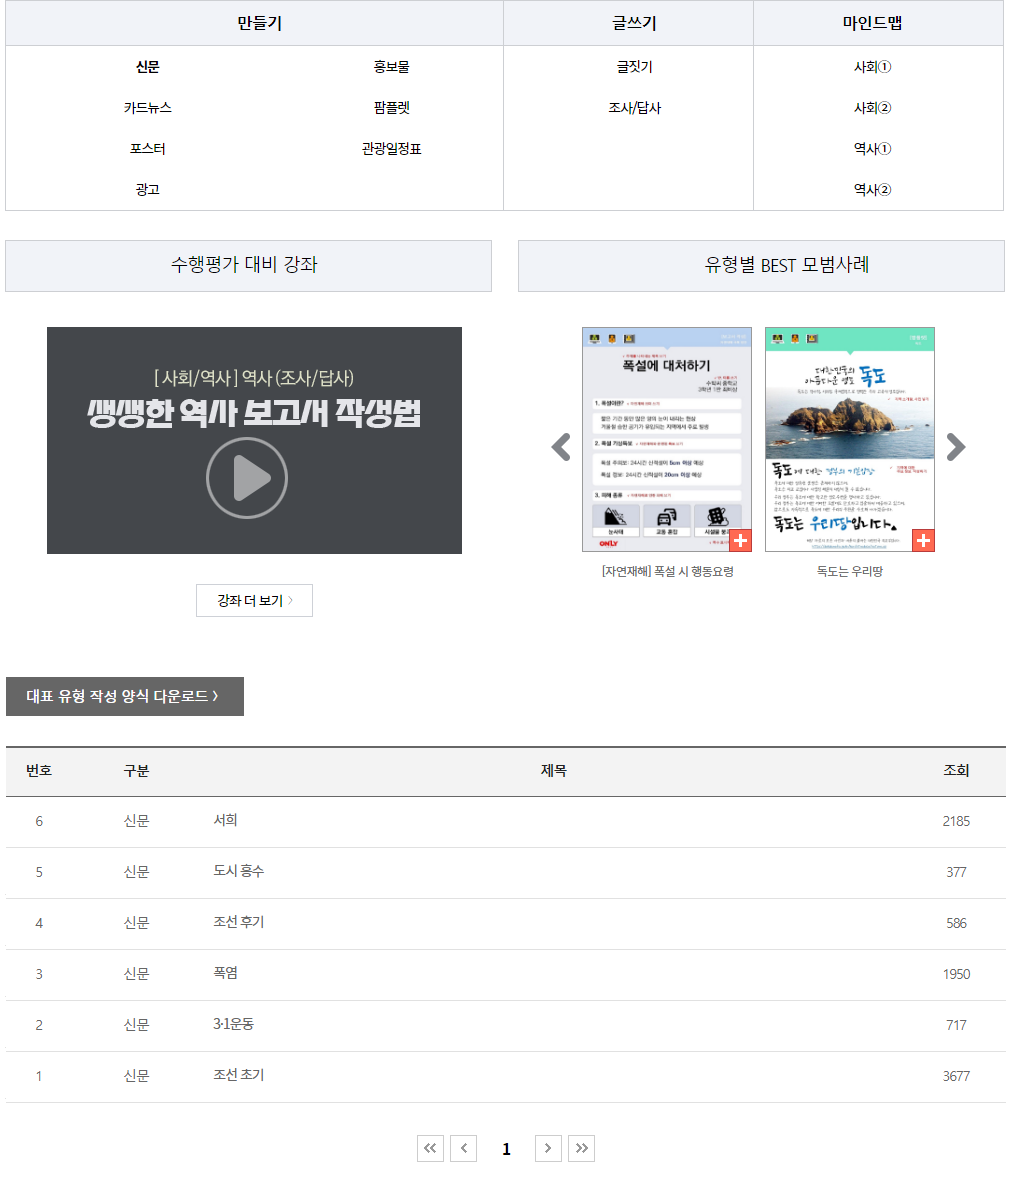Viewport: 1011px width, 1198px height.
Task: Open [자연재해] 폭설 시 행동요령 caption link
Action: pyautogui.click(x=667, y=571)
